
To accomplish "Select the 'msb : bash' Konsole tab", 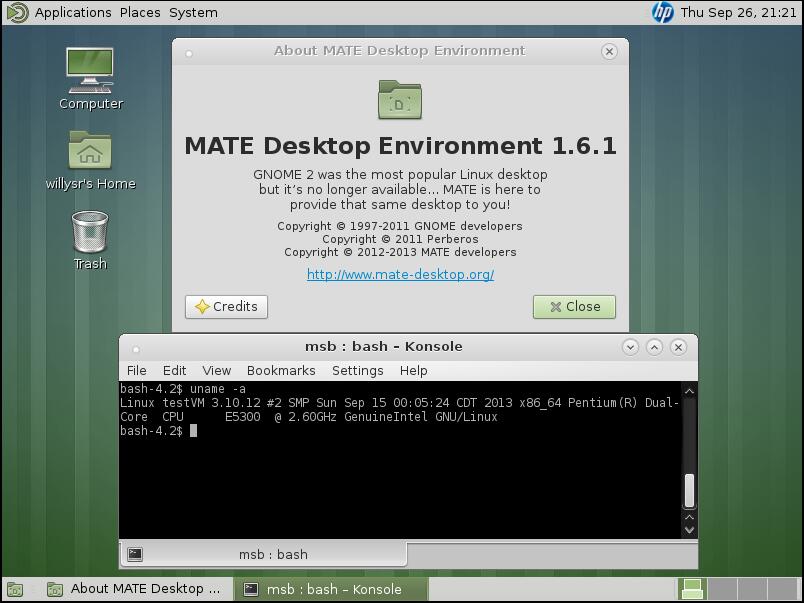I will 264,554.
